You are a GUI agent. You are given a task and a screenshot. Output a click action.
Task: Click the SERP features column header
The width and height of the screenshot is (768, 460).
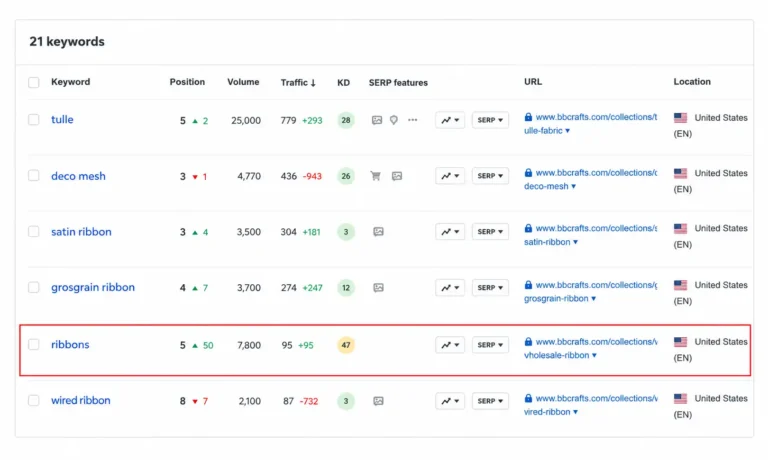click(x=398, y=82)
